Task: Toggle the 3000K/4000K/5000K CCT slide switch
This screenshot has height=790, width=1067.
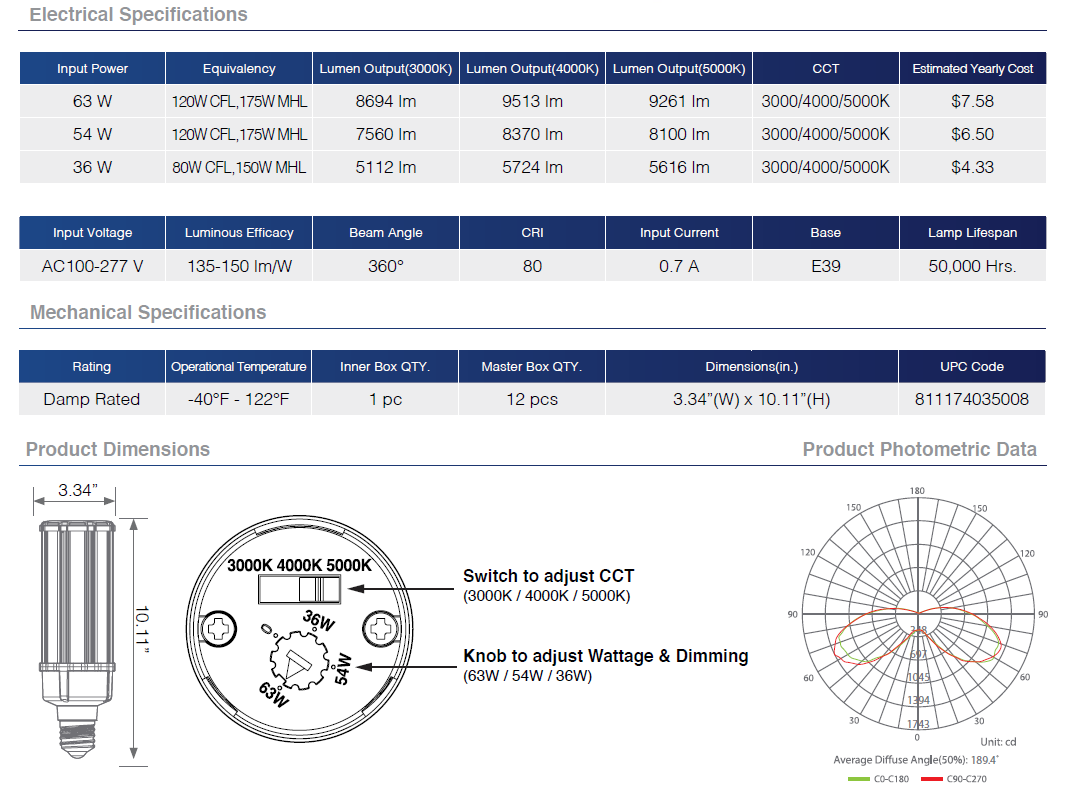Action: pyautogui.click(x=299, y=591)
